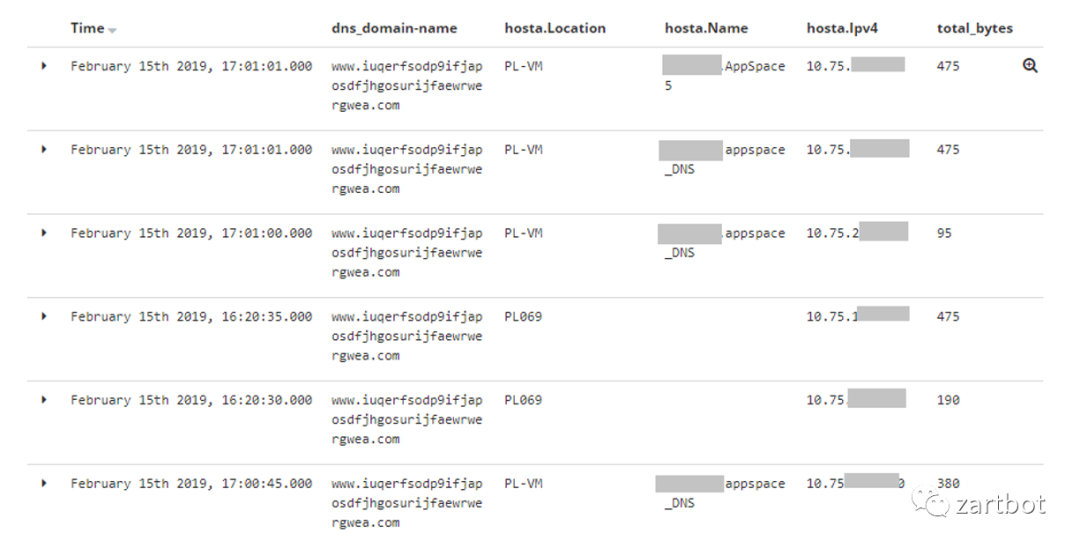This screenshot has width=1080, height=548.
Task: Click the 95 total_bytes value
Action: 944,233
